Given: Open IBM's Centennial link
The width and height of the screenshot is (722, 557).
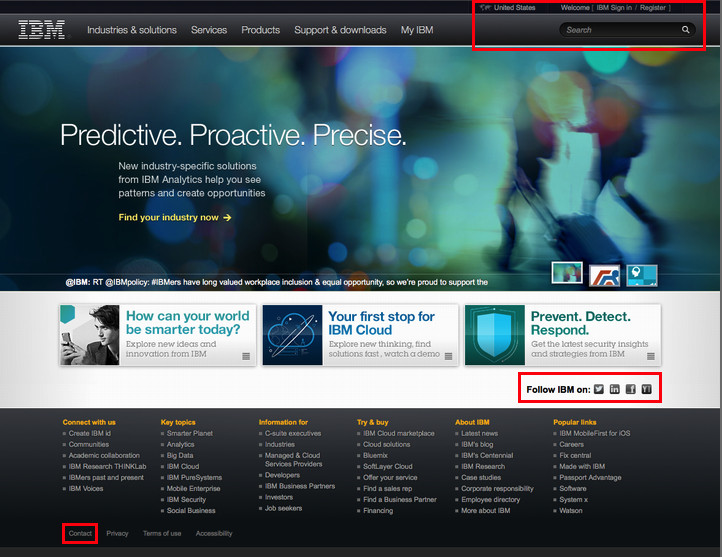Looking at the screenshot, I should click(487, 455).
